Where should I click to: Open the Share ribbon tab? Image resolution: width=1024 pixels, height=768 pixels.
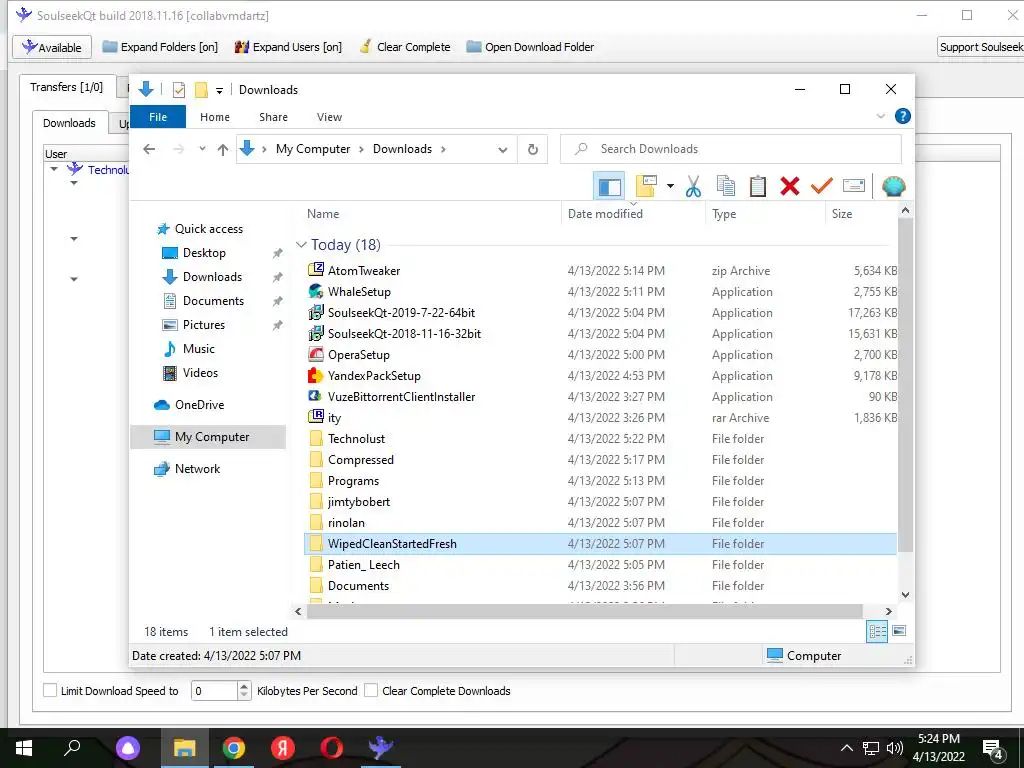pyautogui.click(x=273, y=117)
